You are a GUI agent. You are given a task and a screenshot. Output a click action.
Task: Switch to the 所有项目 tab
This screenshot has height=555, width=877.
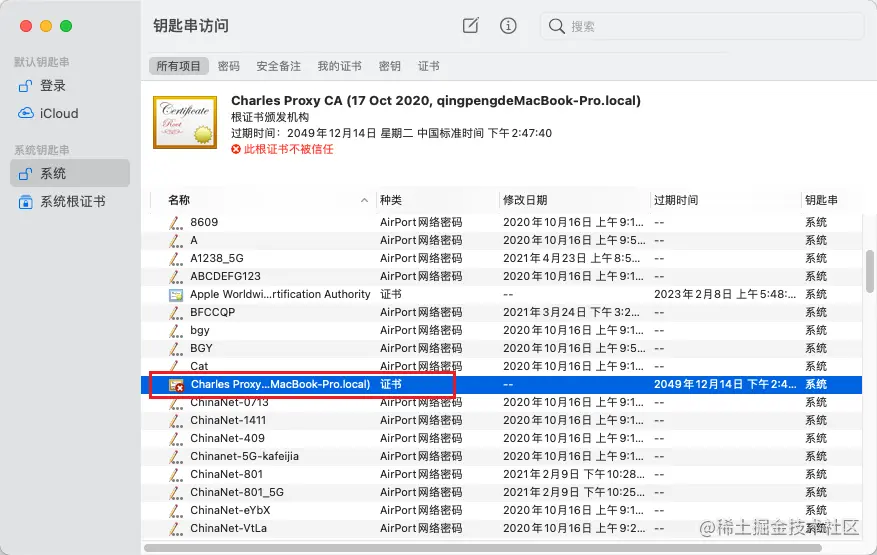pyautogui.click(x=178, y=66)
